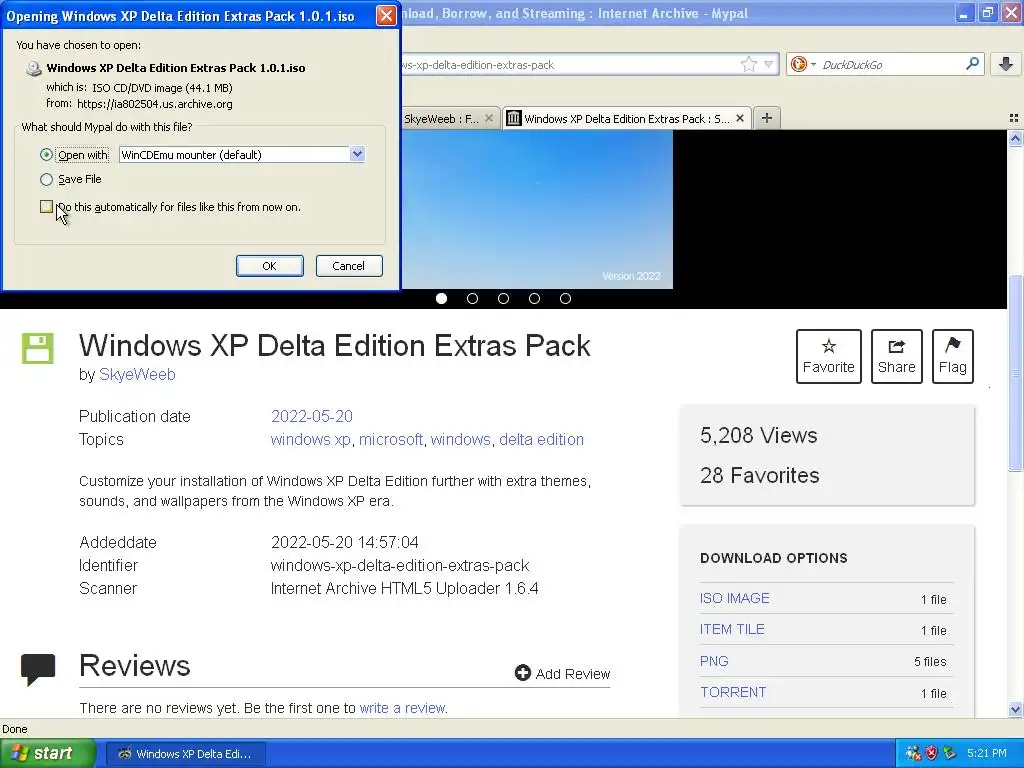Click the preview image thumbnail
This screenshot has width=1024, height=768.
pos(537,209)
